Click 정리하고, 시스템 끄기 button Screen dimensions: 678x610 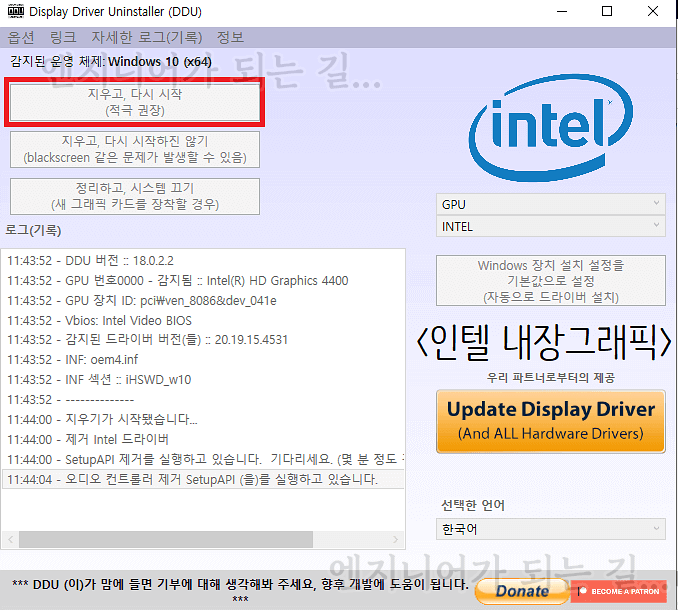135,196
